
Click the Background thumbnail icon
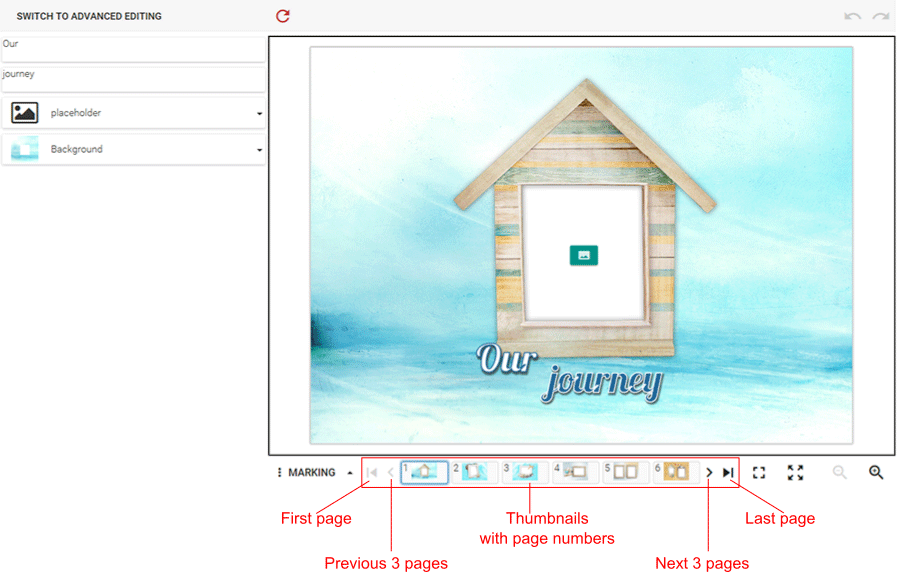[x=25, y=149]
